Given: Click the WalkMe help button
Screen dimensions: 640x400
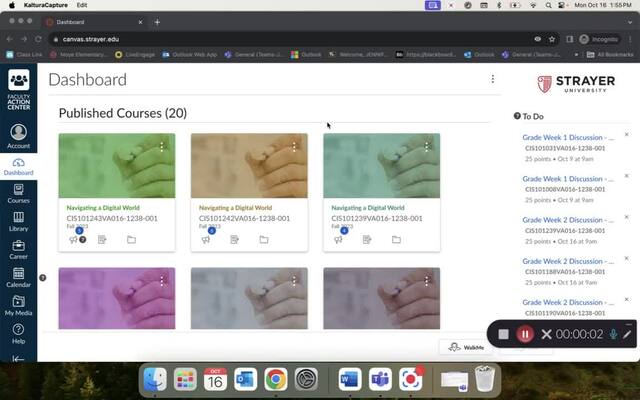Looking at the screenshot, I should coord(466,347).
